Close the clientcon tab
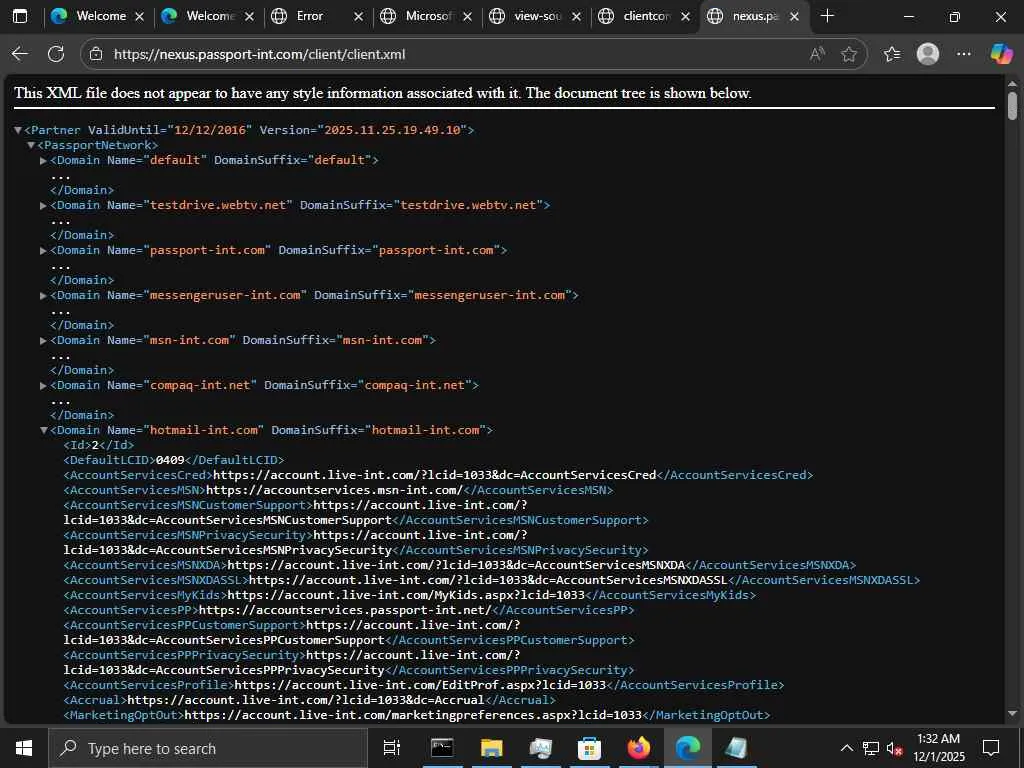The width and height of the screenshot is (1024, 768). [x=686, y=17]
